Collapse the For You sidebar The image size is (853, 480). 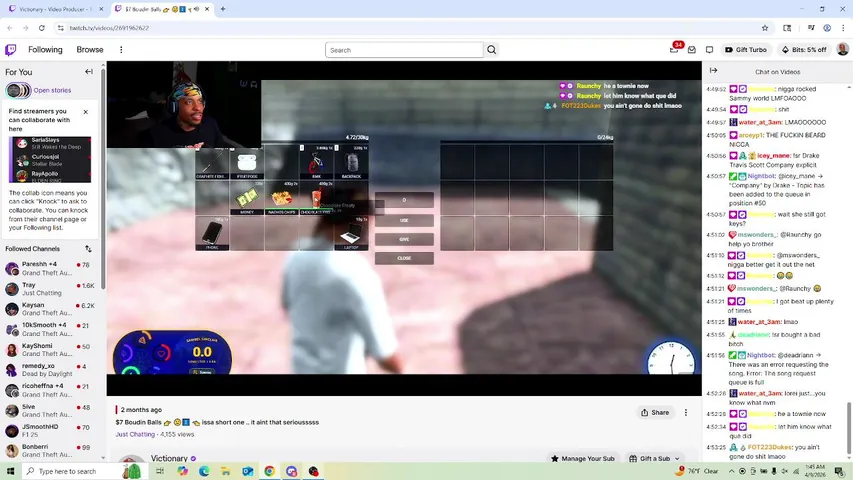coord(89,72)
